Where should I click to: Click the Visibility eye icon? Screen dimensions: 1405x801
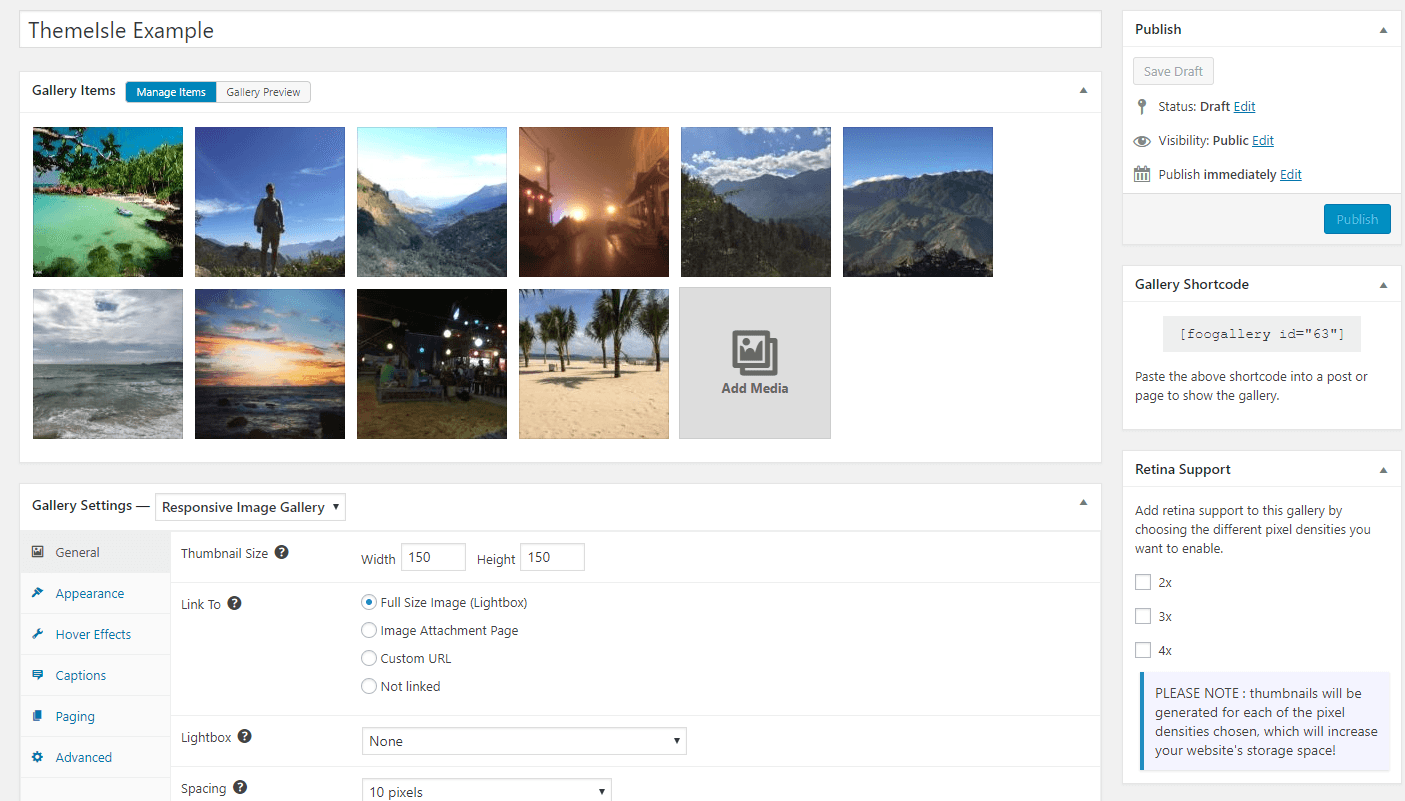[x=1142, y=141]
